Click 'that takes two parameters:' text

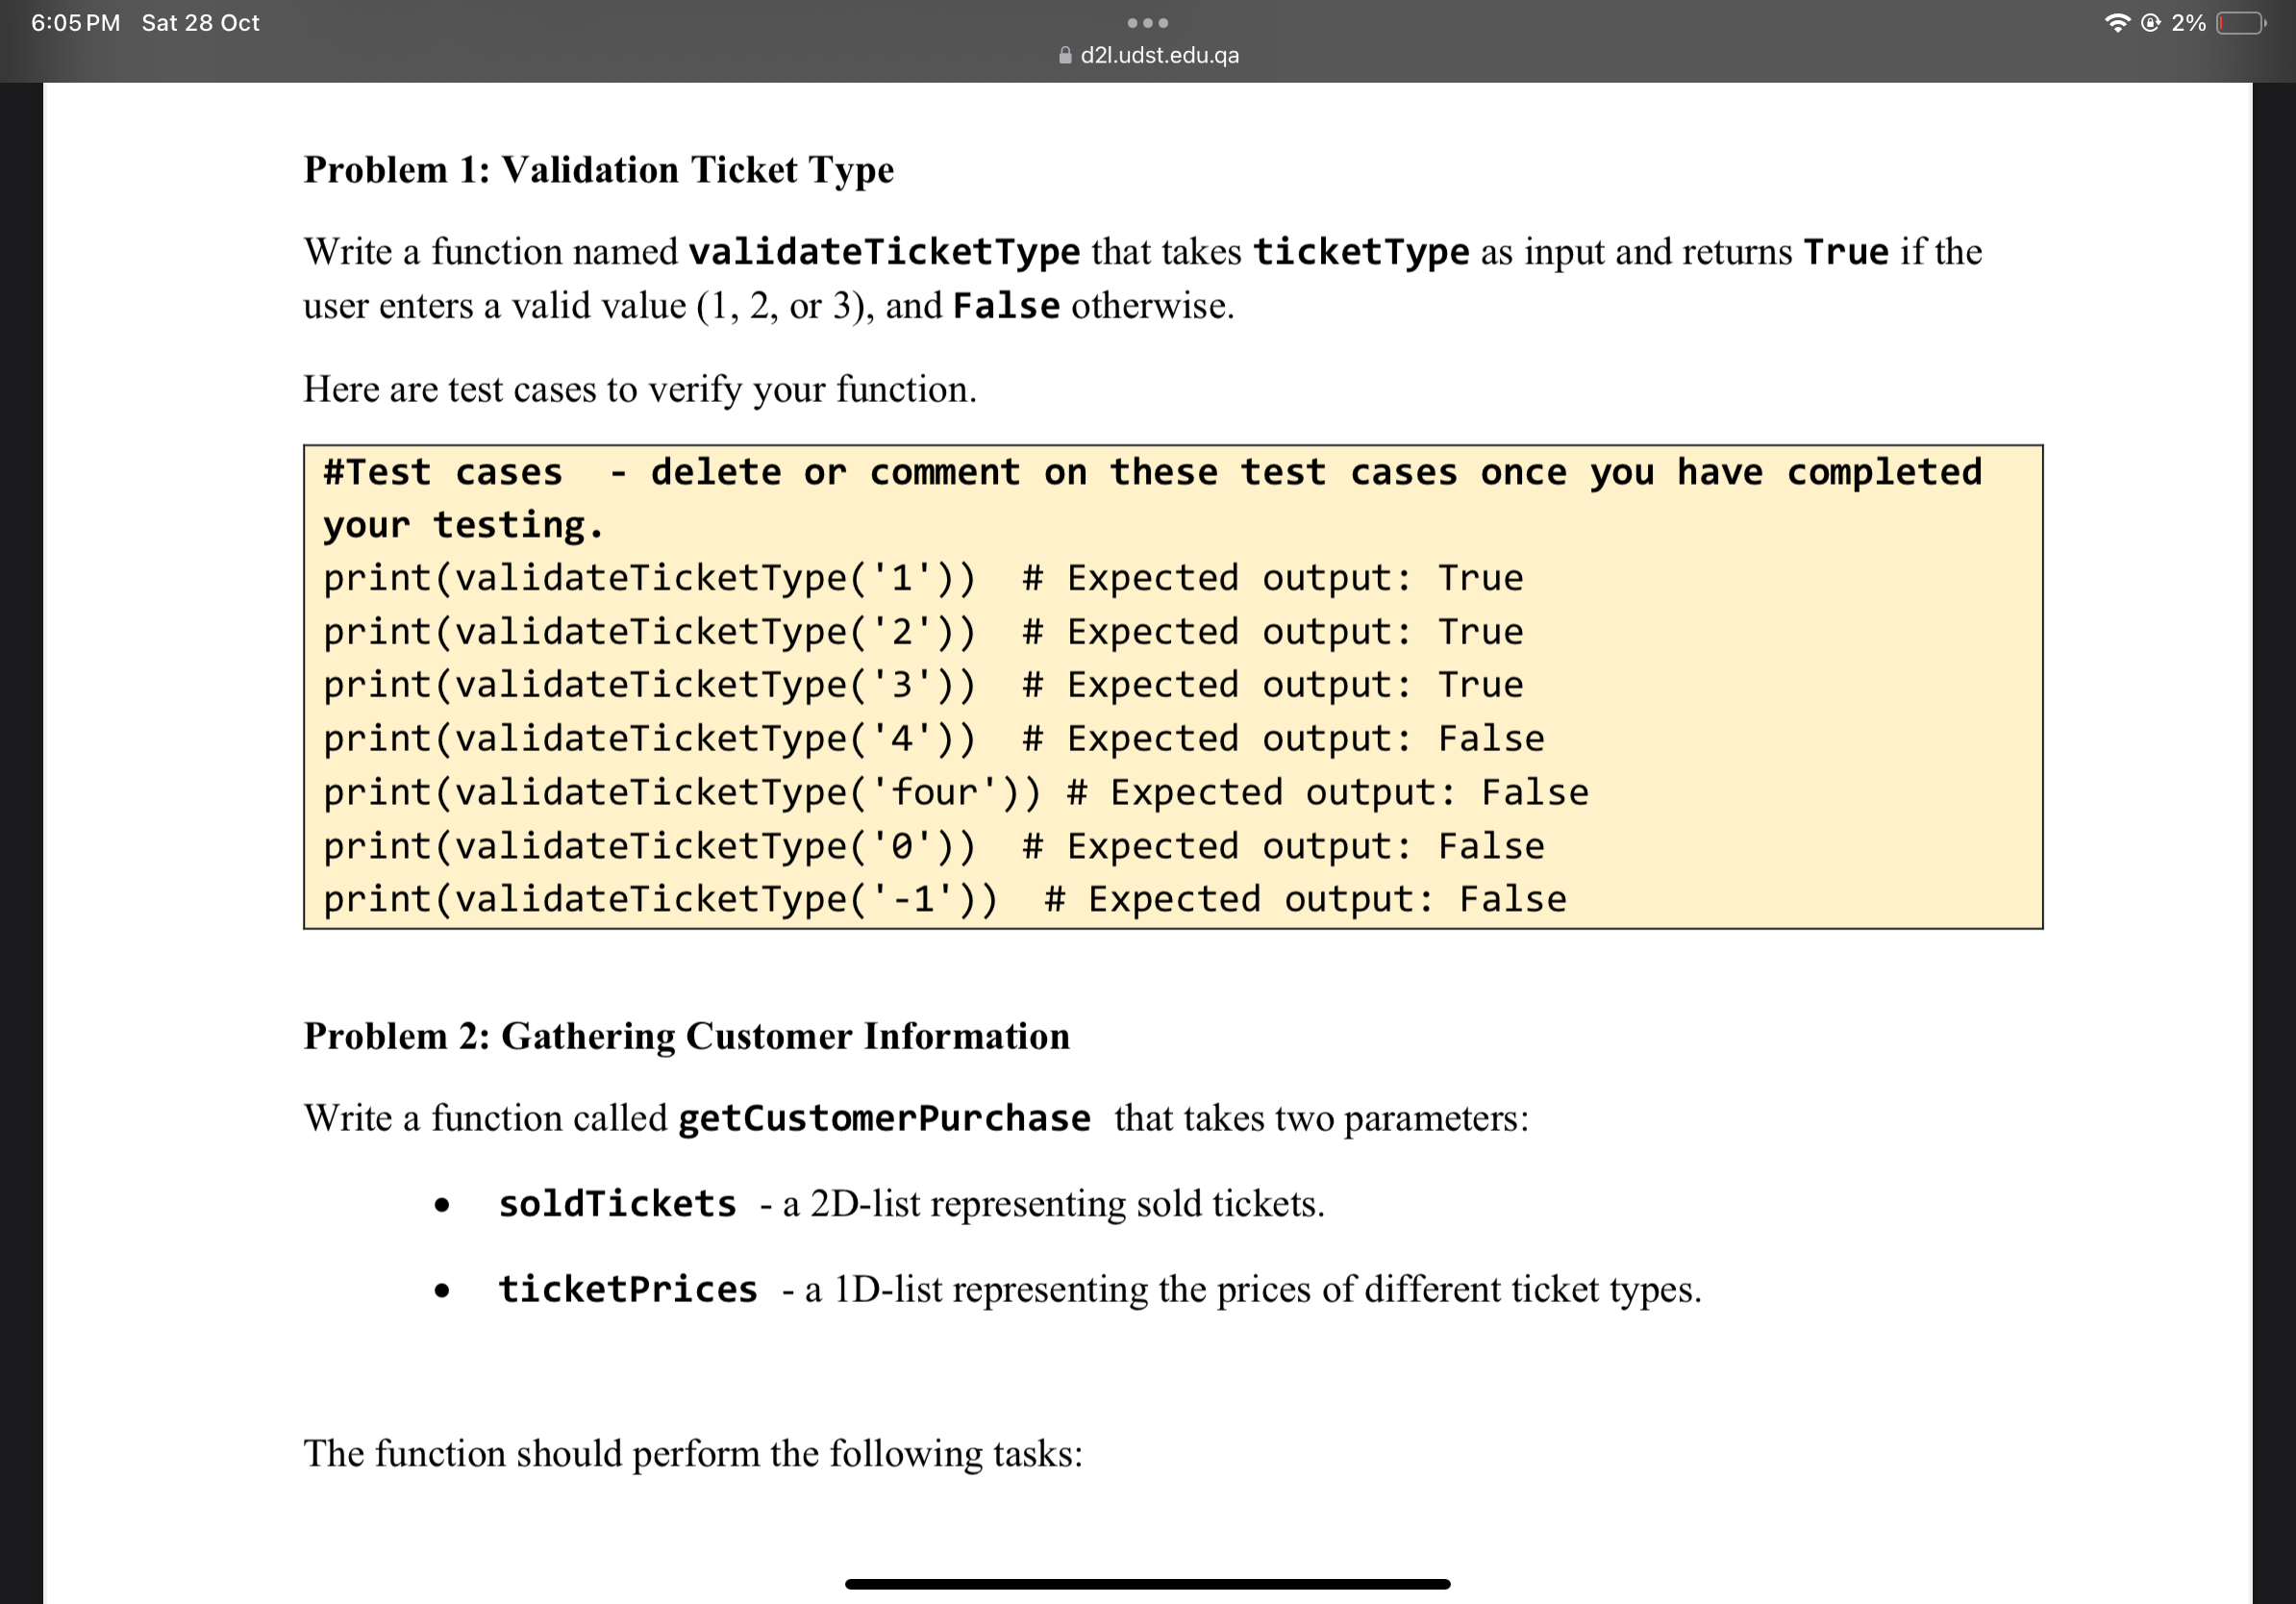tap(1321, 1118)
